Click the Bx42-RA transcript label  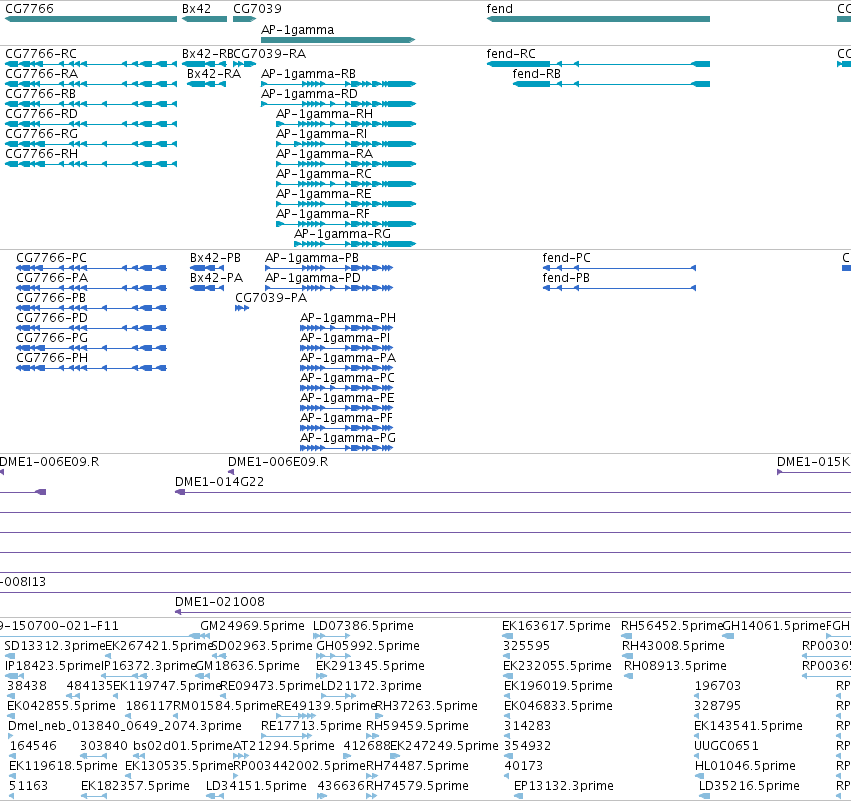pos(214,74)
